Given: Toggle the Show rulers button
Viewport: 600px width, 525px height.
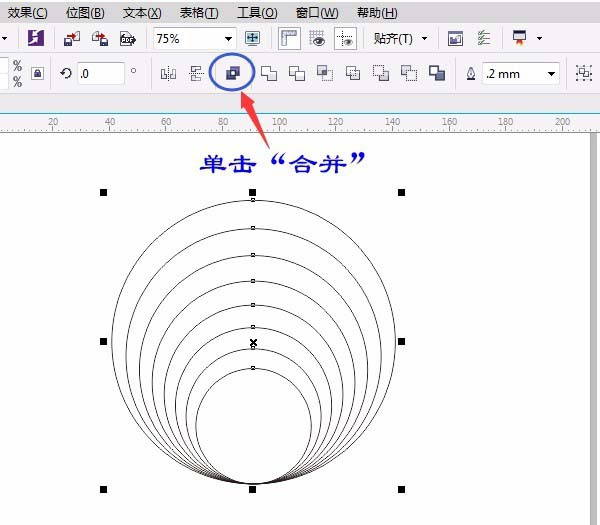Looking at the screenshot, I should pyautogui.click(x=289, y=38).
